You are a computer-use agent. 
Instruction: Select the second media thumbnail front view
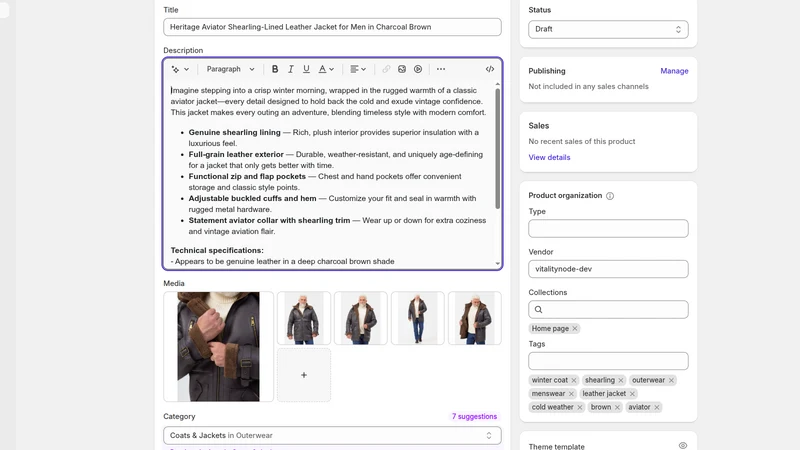pyautogui.click(x=304, y=318)
